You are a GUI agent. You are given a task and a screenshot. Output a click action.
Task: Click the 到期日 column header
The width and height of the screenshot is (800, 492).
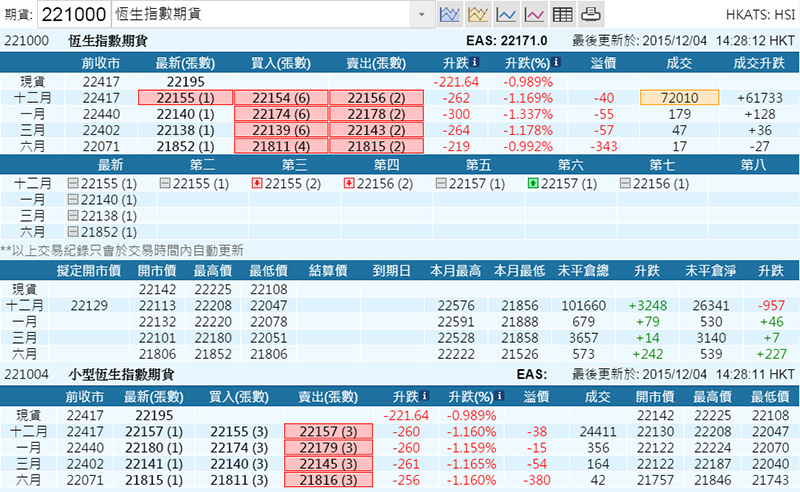[392, 270]
